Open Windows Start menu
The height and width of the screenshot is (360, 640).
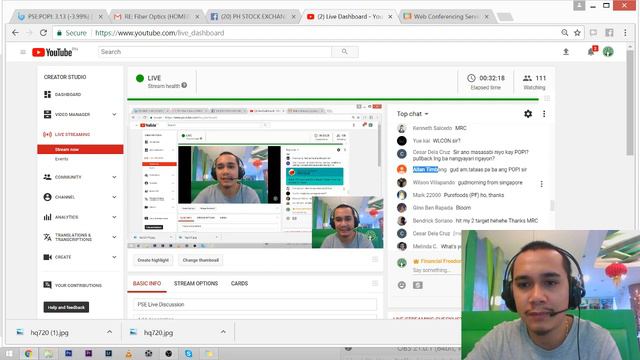(9, 353)
